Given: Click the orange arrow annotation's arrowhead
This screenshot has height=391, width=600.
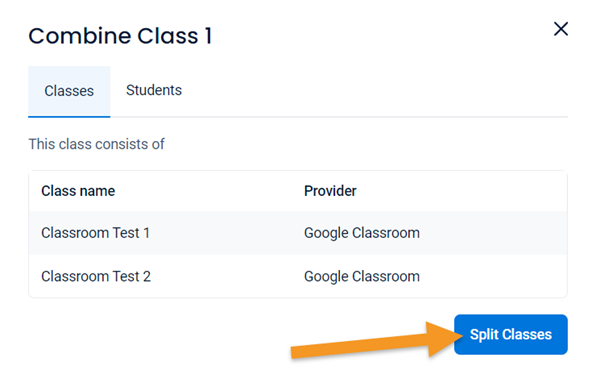Looking at the screenshot, I should [x=444, y=339].
